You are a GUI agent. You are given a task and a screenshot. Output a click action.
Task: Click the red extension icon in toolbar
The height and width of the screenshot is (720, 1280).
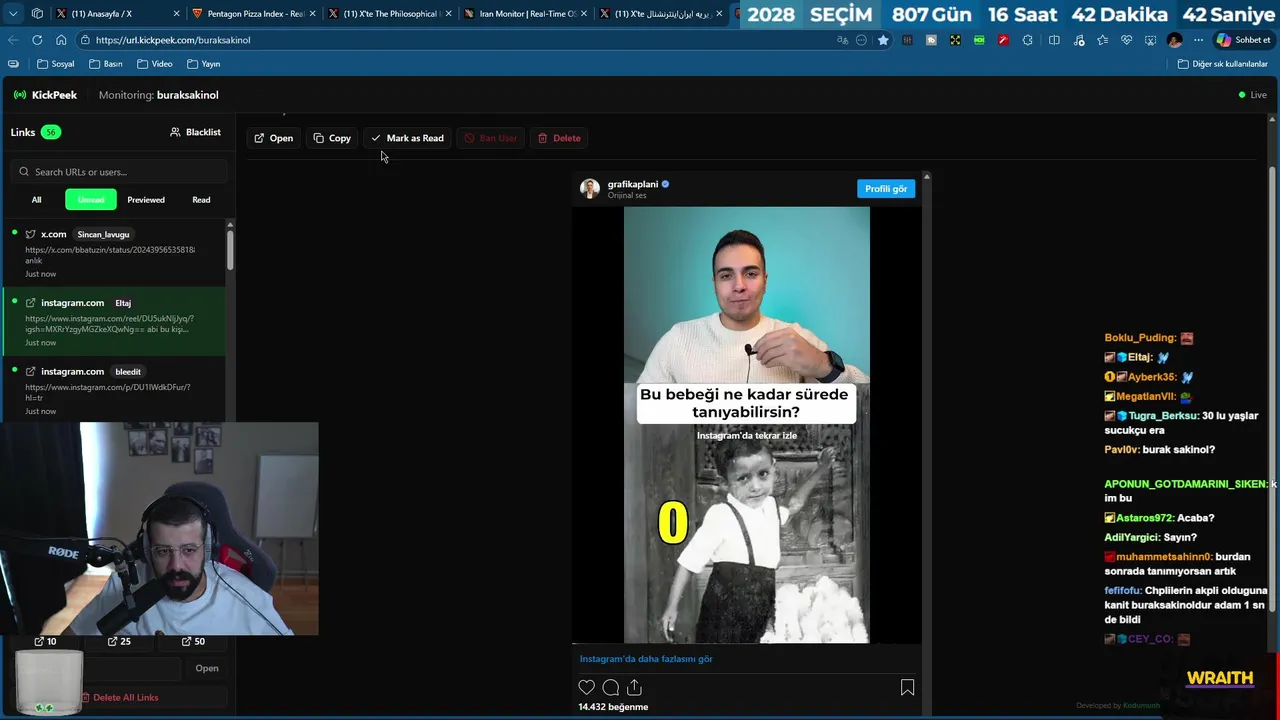(1003, 40)
